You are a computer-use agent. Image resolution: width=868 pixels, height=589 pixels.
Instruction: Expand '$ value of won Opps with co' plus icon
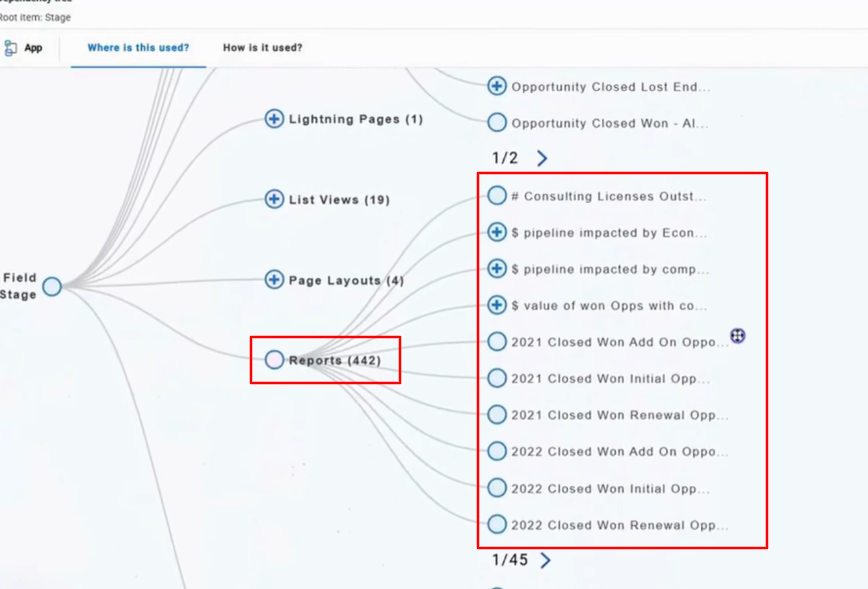point(497,305)
